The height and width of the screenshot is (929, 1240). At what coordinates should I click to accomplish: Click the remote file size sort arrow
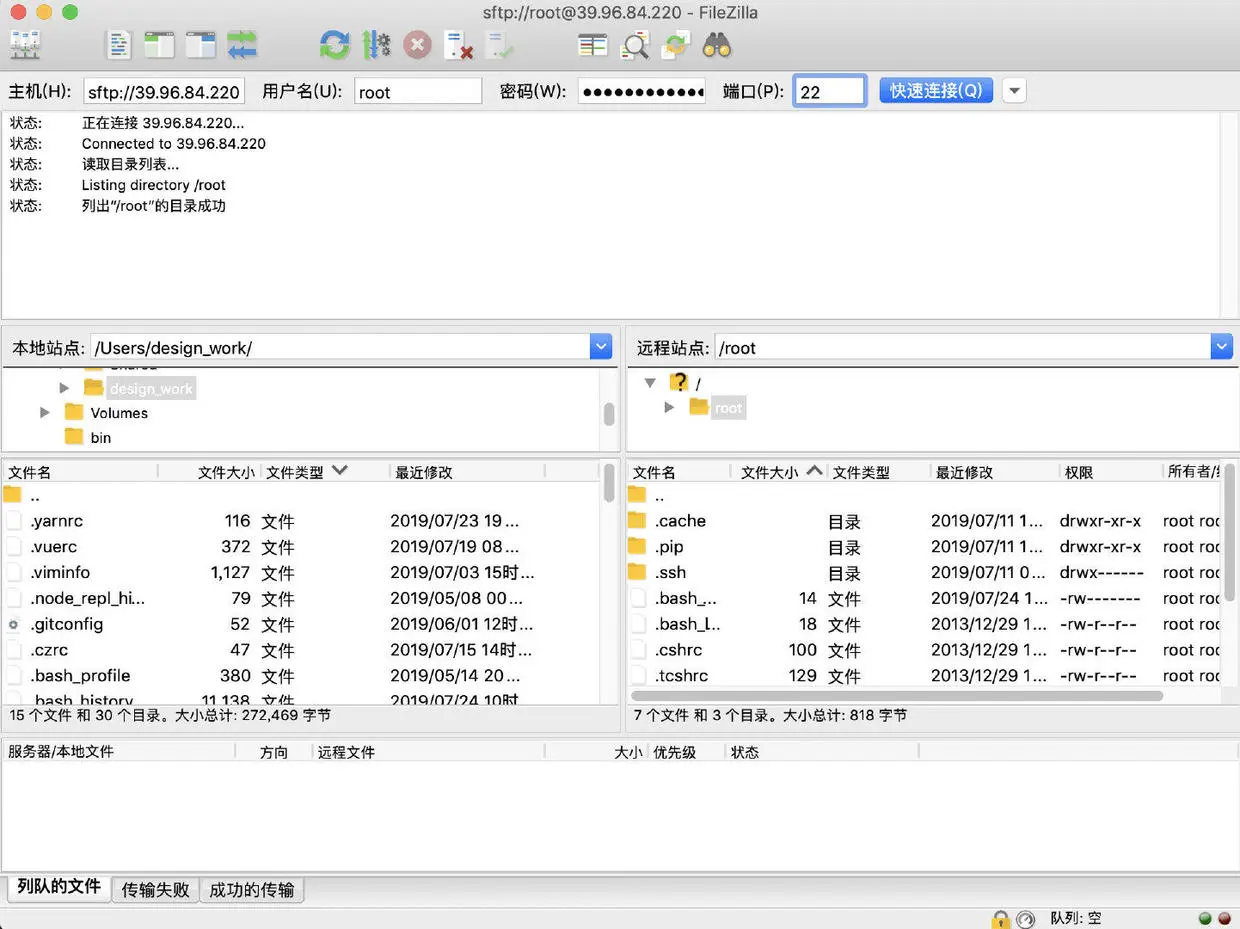click(x=814, y=470)
